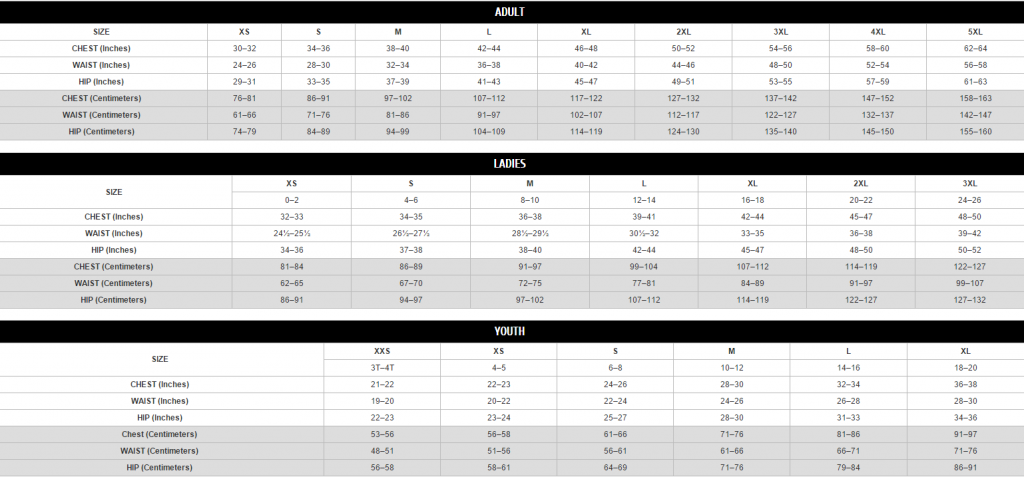Click Youth M age range 10–12

coord(731,368)
